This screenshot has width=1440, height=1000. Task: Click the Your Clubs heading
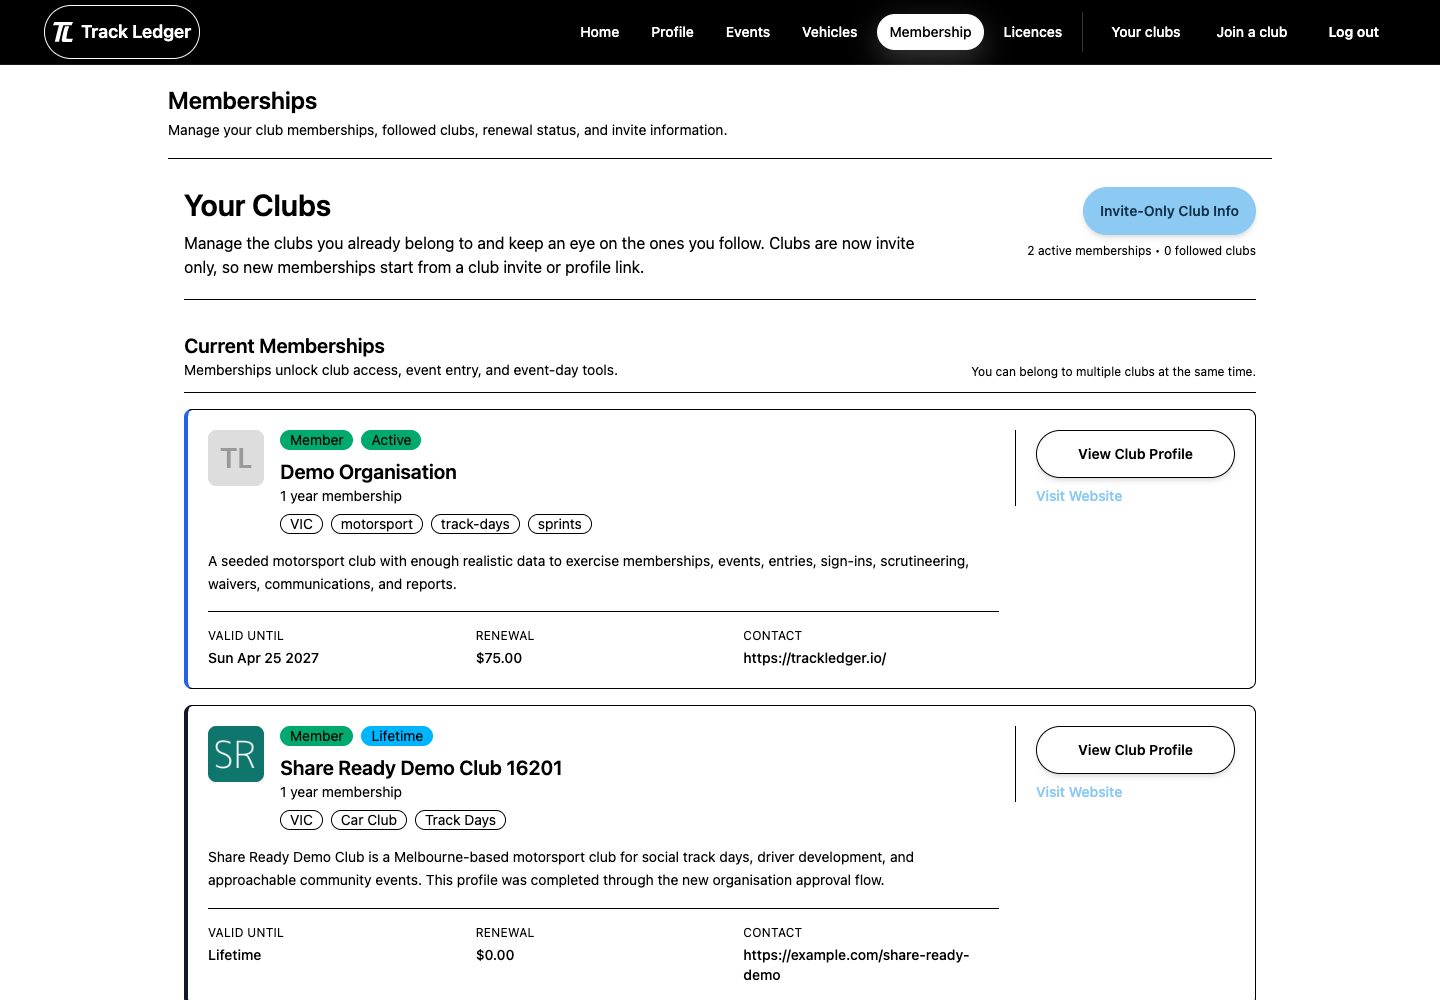(257, 206)
